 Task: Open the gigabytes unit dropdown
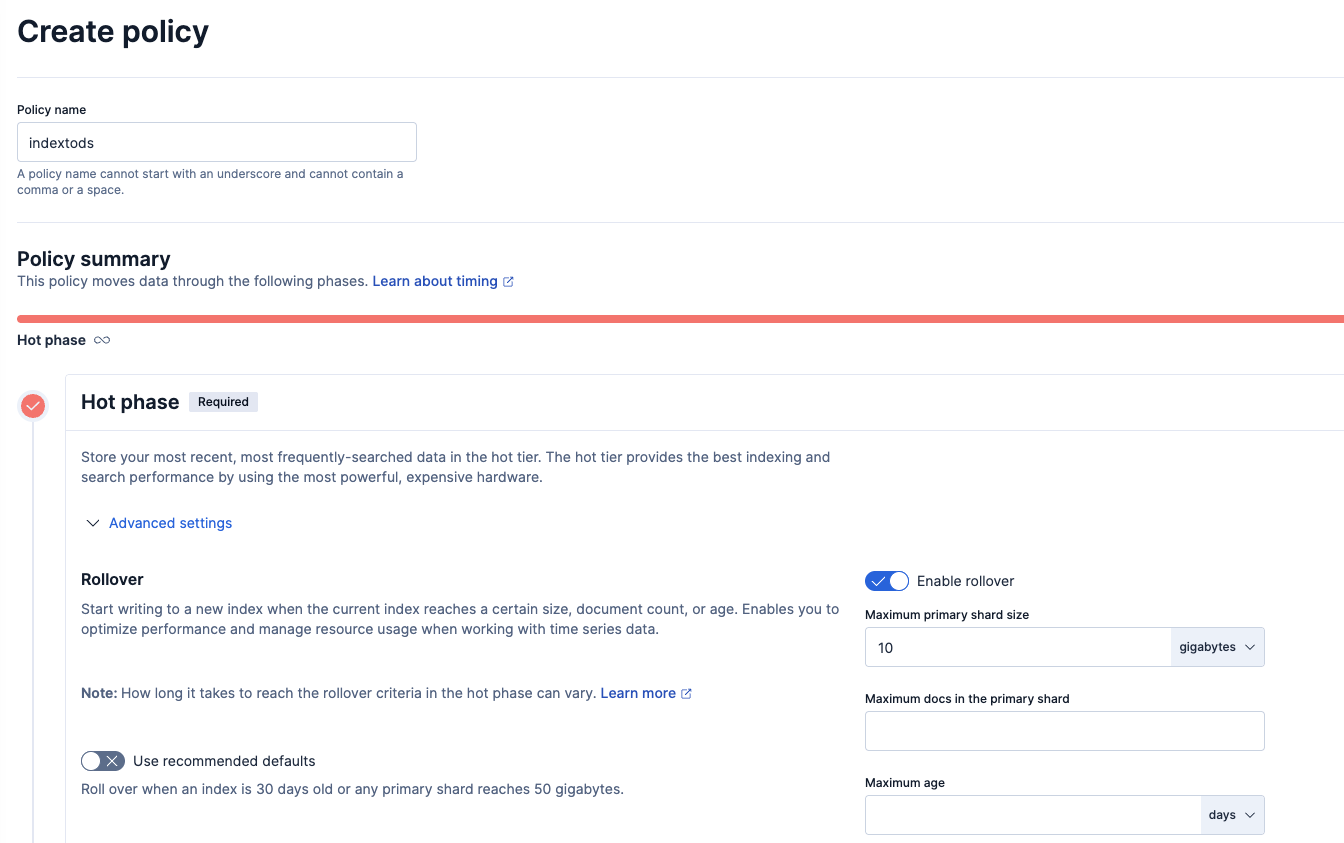(x=1216, y=646)
